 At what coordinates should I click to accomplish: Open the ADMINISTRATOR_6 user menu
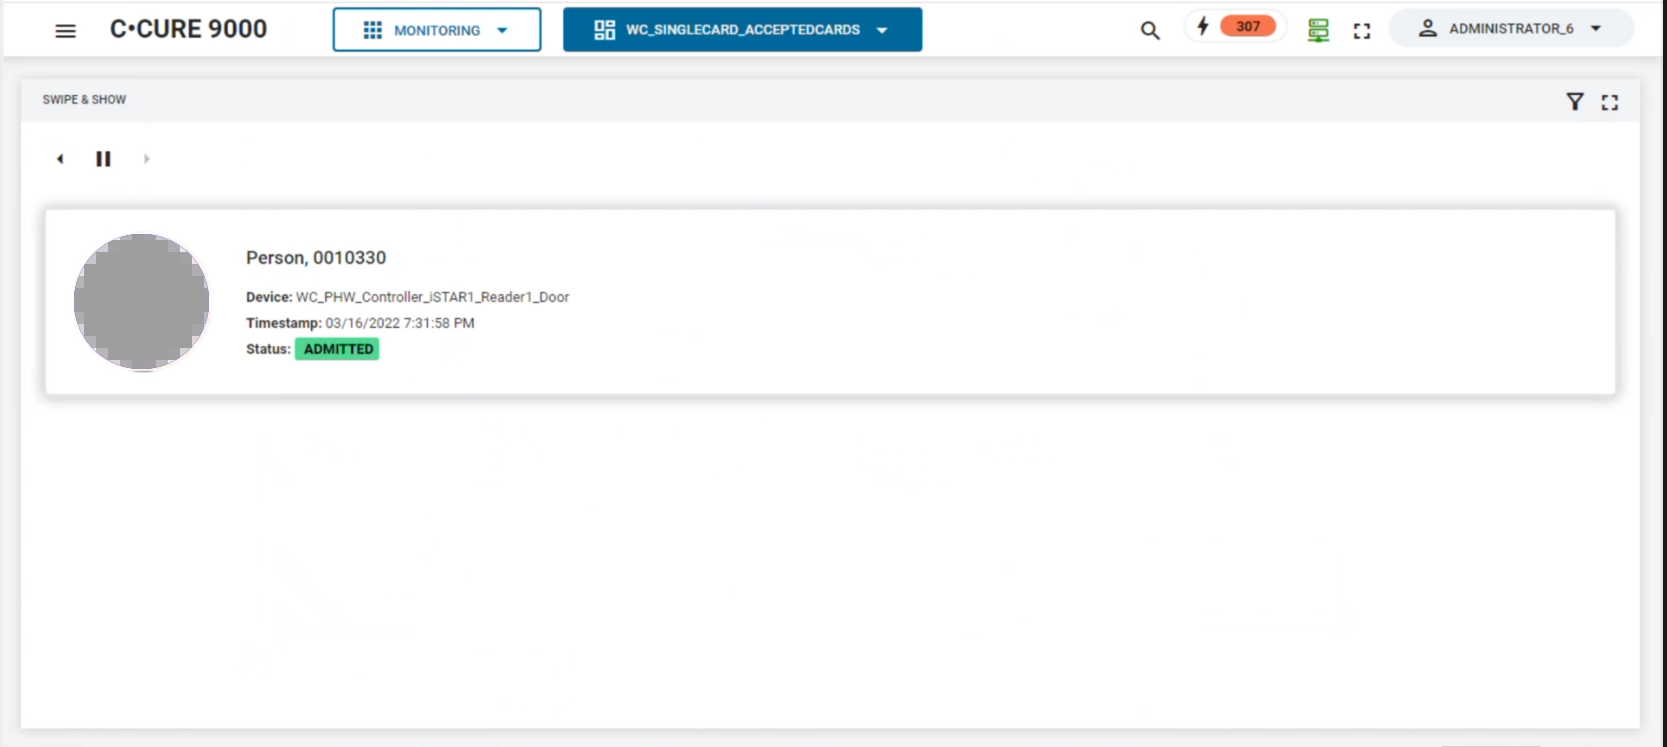(x=1511, y=29)
